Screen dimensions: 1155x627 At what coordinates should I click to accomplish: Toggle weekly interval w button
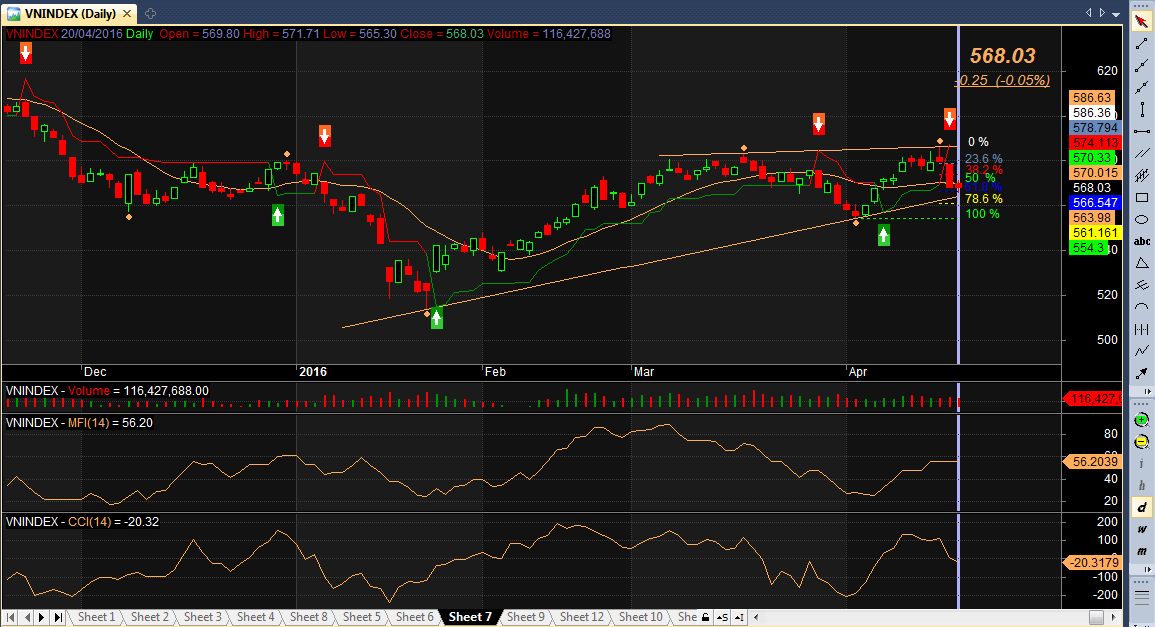1142,529
